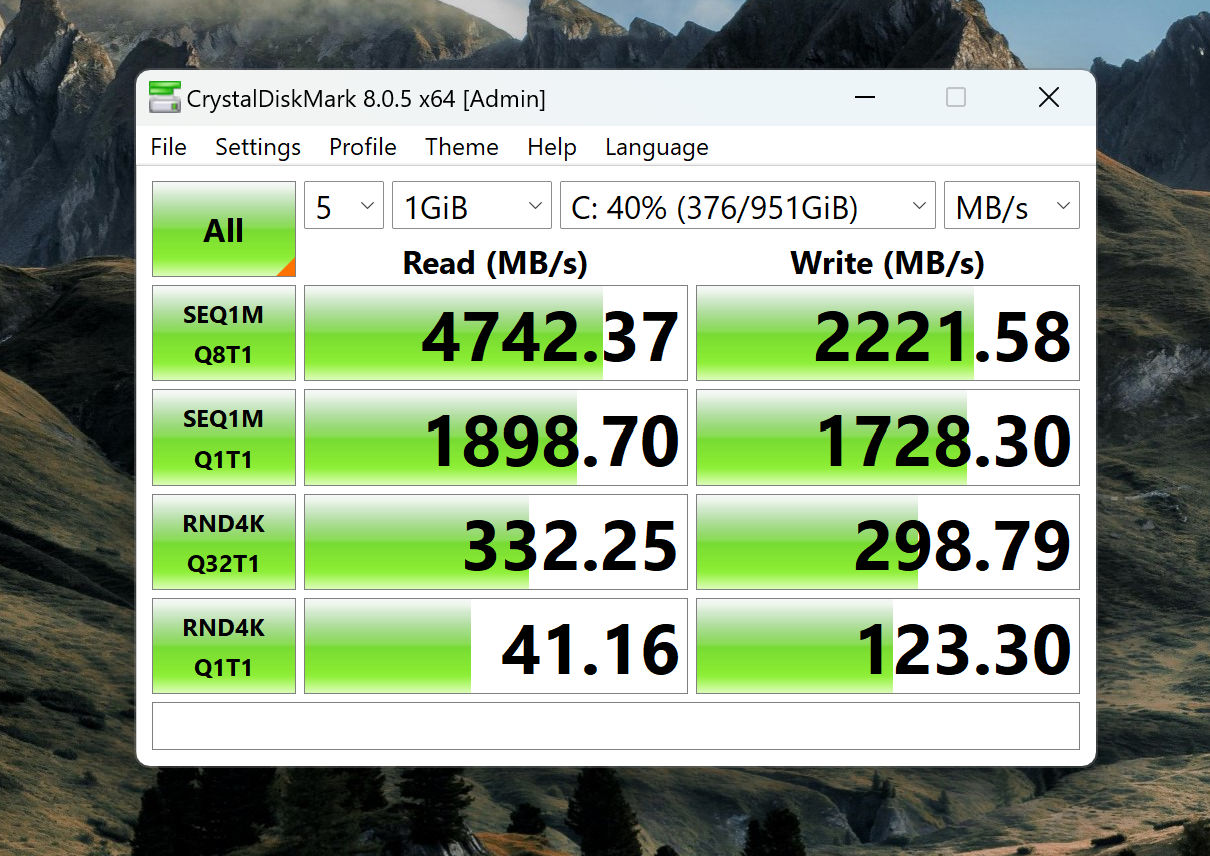
Task: Click the CrystalDiskMark 8.0.5 x64 title text
Action: click(366, 98)
